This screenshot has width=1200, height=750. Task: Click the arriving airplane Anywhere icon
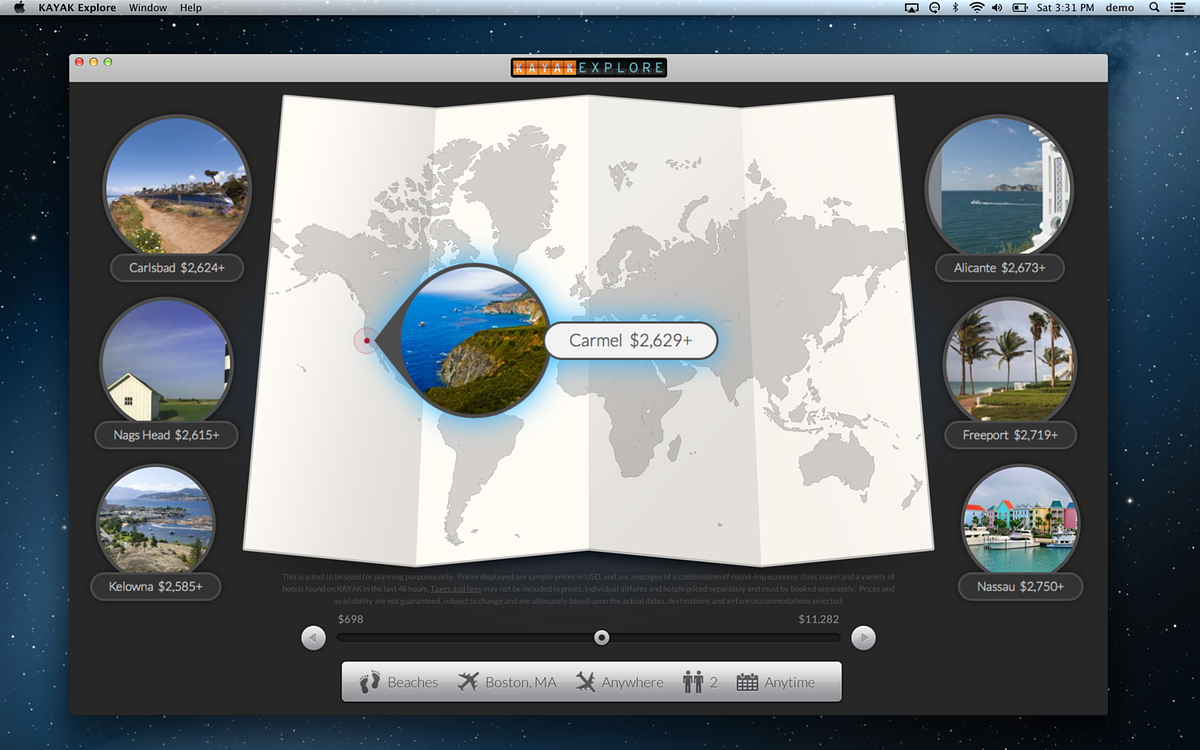coord(586,682)
